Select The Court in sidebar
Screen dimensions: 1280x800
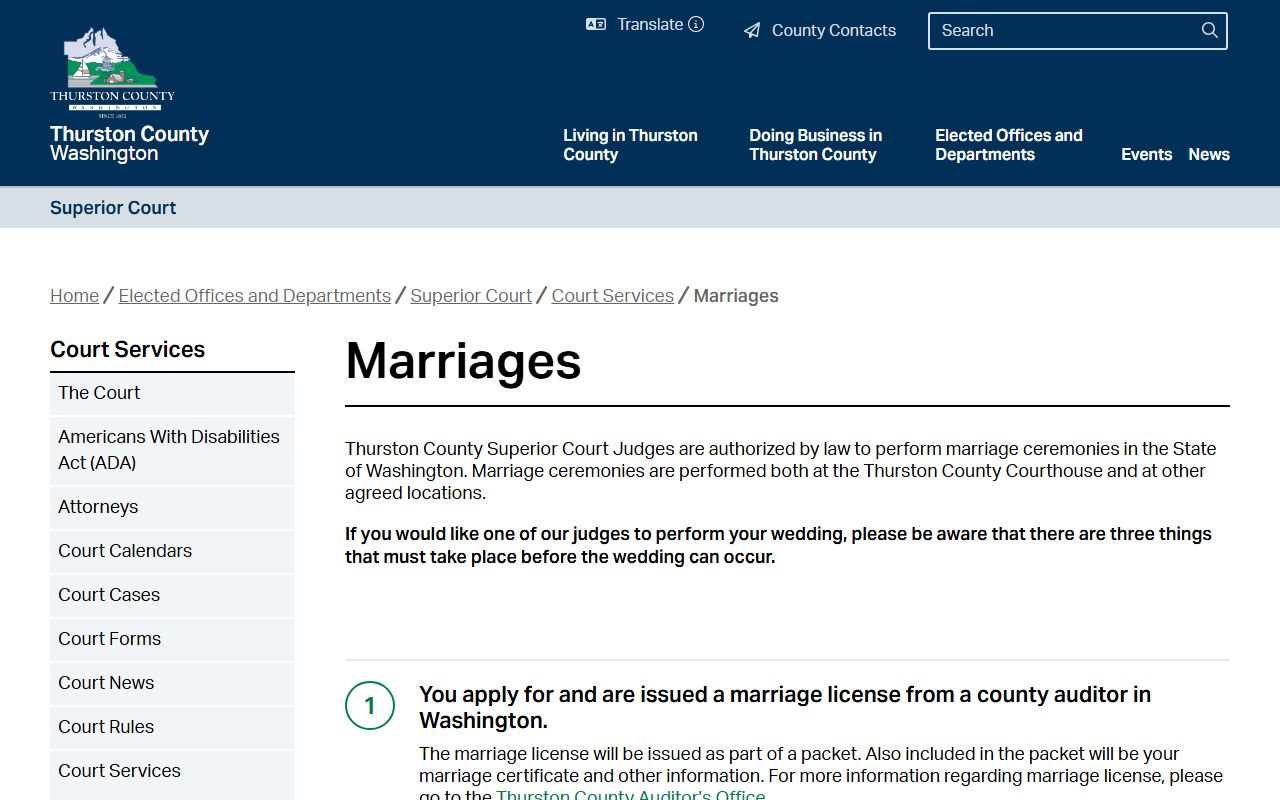click(x=172, y=393)
